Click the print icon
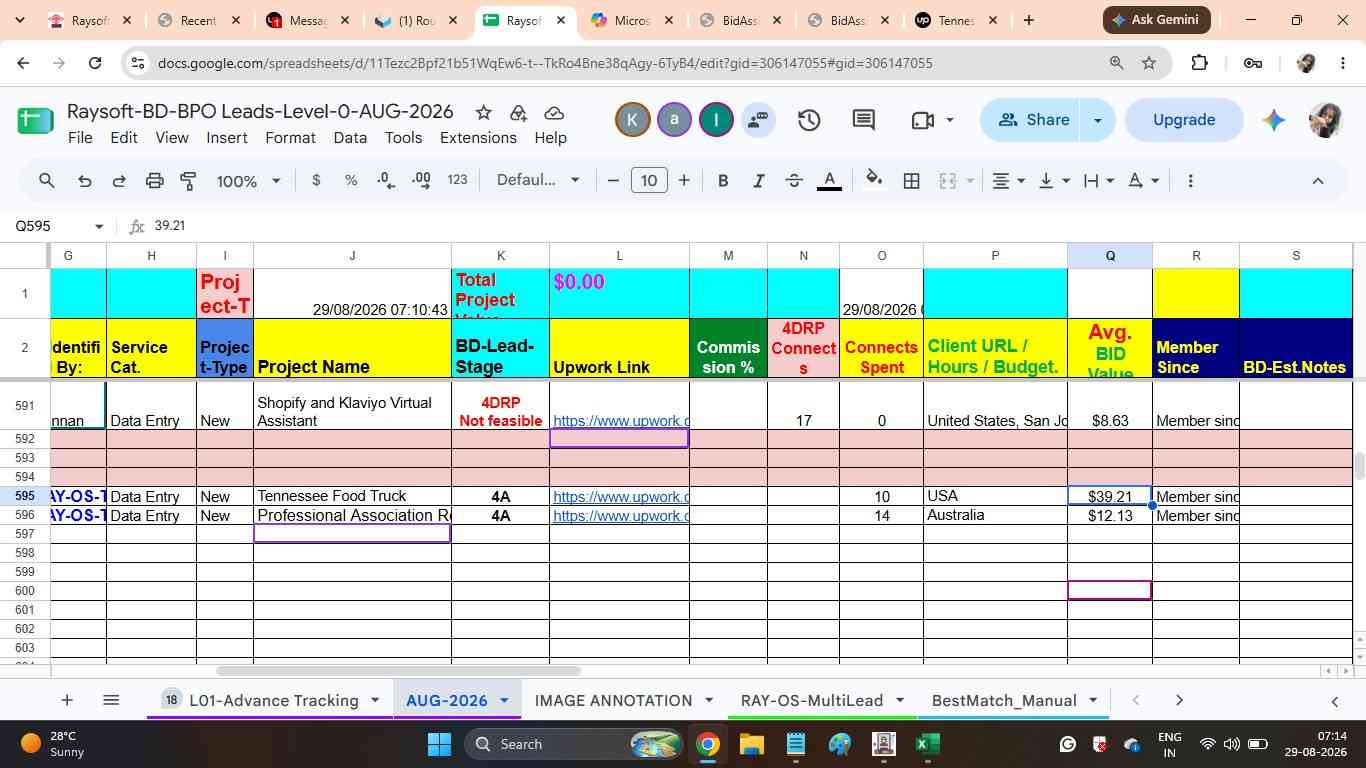This screenshot has height=768, width=1366. tap(154, 181)
